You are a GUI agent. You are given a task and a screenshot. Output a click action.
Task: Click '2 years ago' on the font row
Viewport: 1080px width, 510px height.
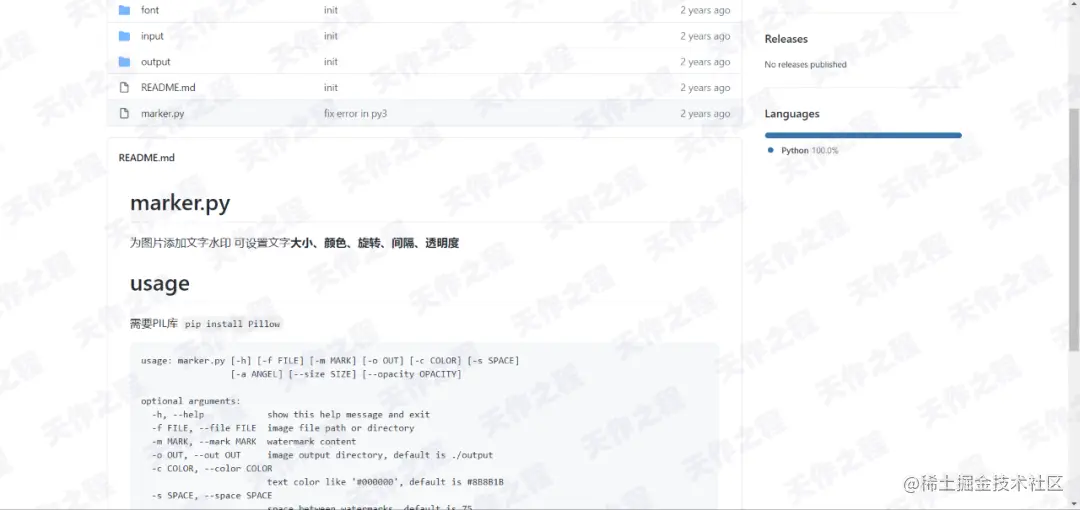pos(705,10)
